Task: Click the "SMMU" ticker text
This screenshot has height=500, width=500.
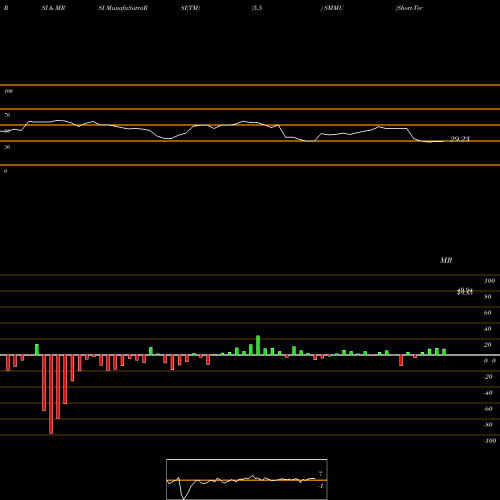Action: pos(334,8)
